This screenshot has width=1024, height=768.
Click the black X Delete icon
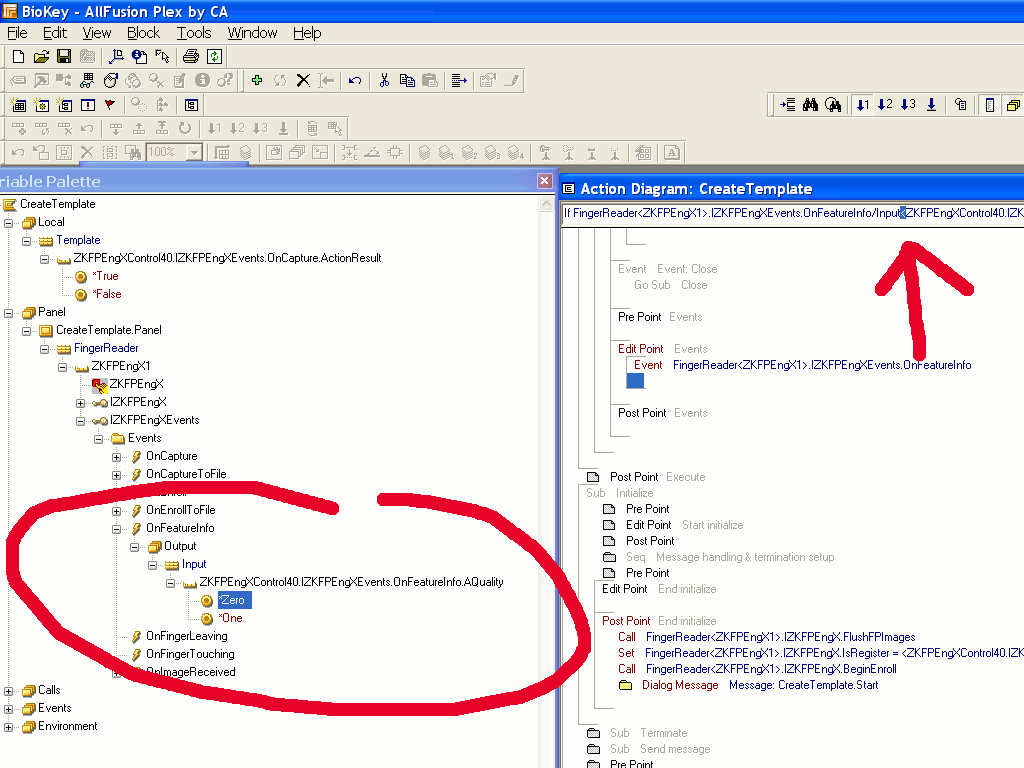pos(303,81)
